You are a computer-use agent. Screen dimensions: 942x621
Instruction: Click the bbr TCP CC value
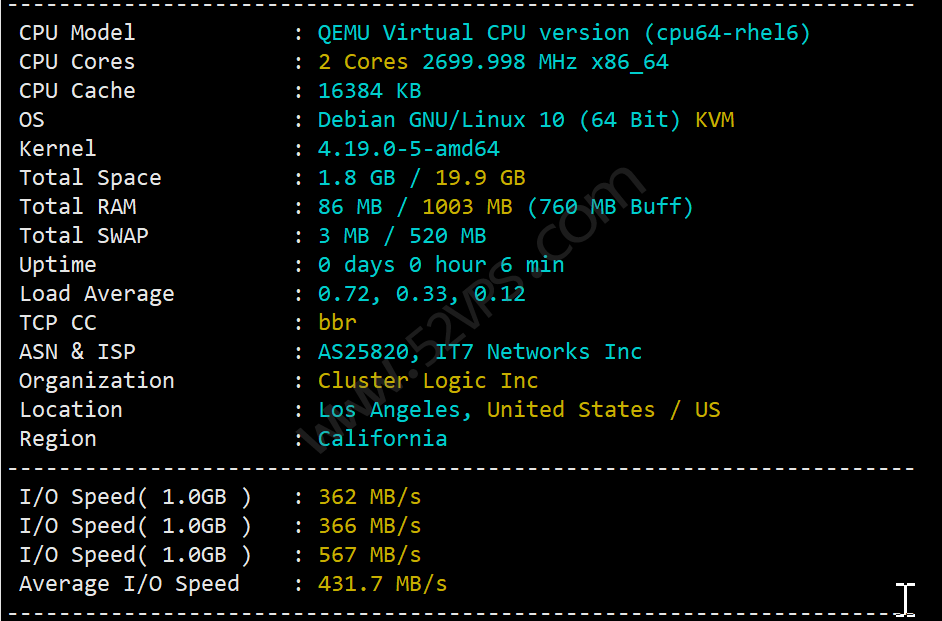point(337,323)
